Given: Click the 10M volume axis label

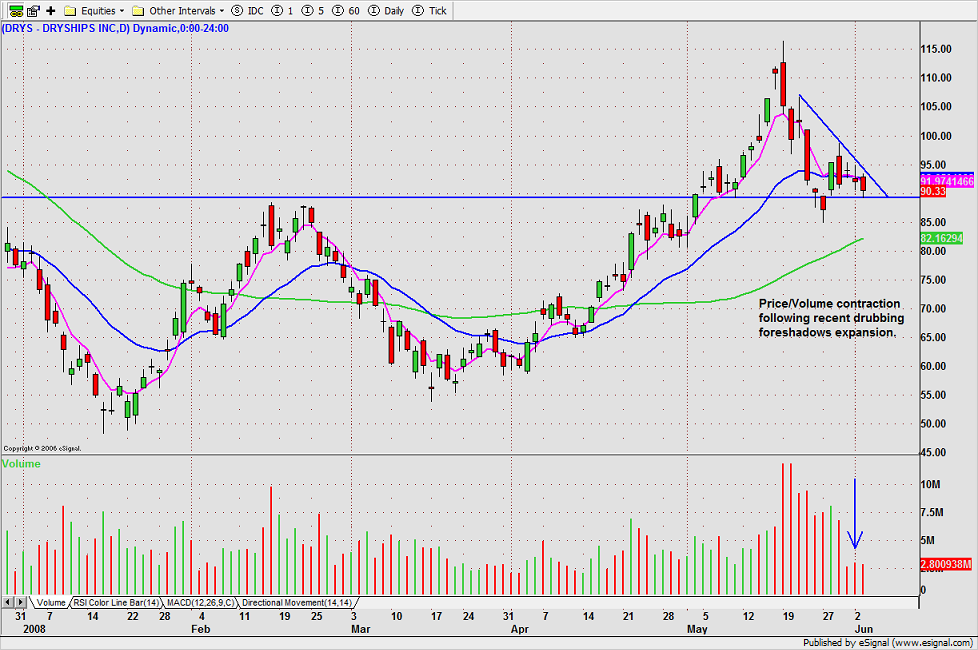Looking at the screenshot, I should pyautogui.click(x=931, y=485).
